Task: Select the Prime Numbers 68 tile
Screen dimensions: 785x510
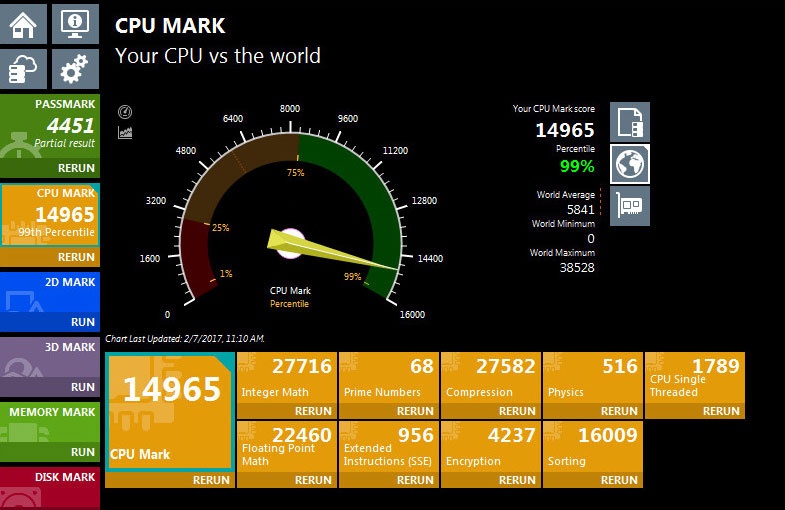Action: (389, 378)
